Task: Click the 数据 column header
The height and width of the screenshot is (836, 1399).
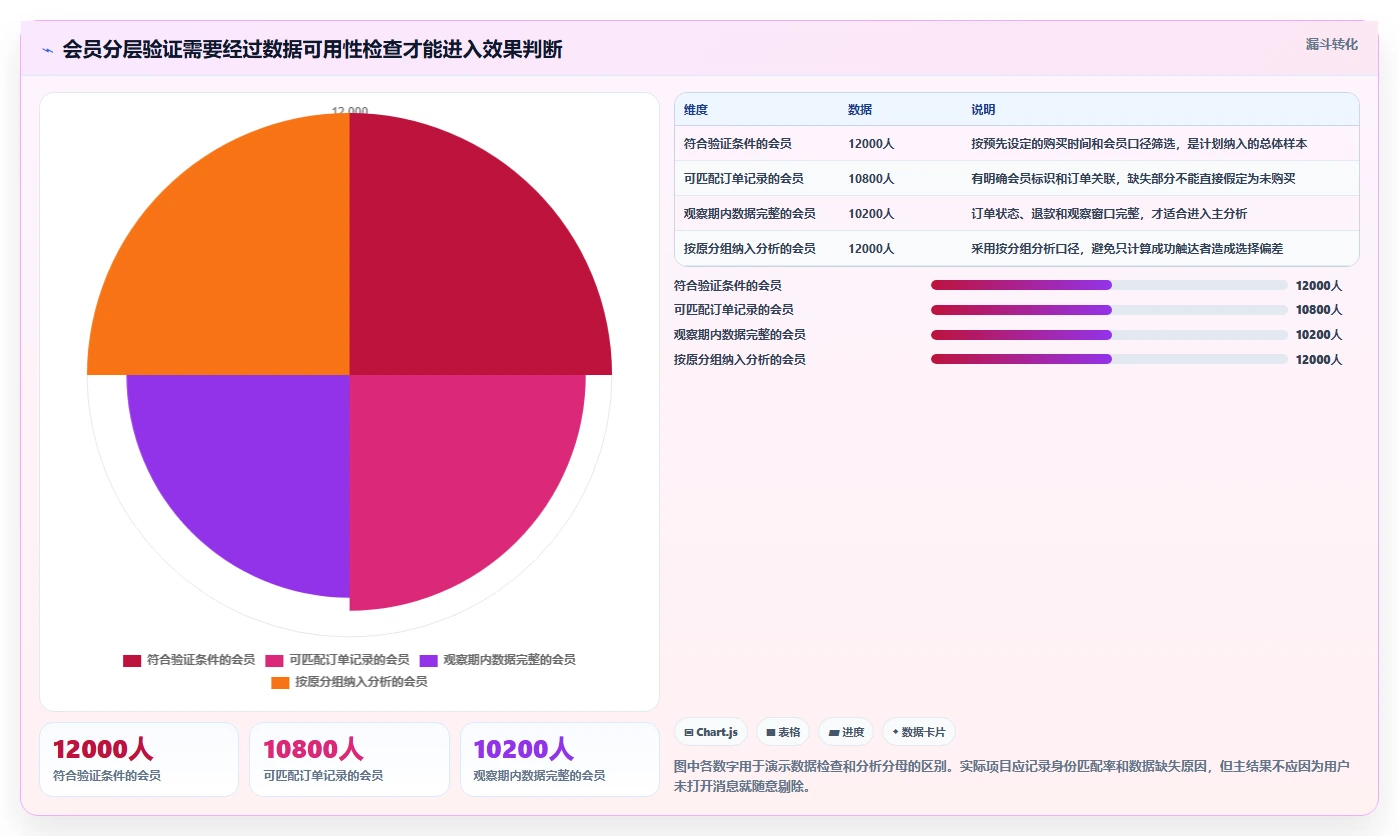Action: 860,110
